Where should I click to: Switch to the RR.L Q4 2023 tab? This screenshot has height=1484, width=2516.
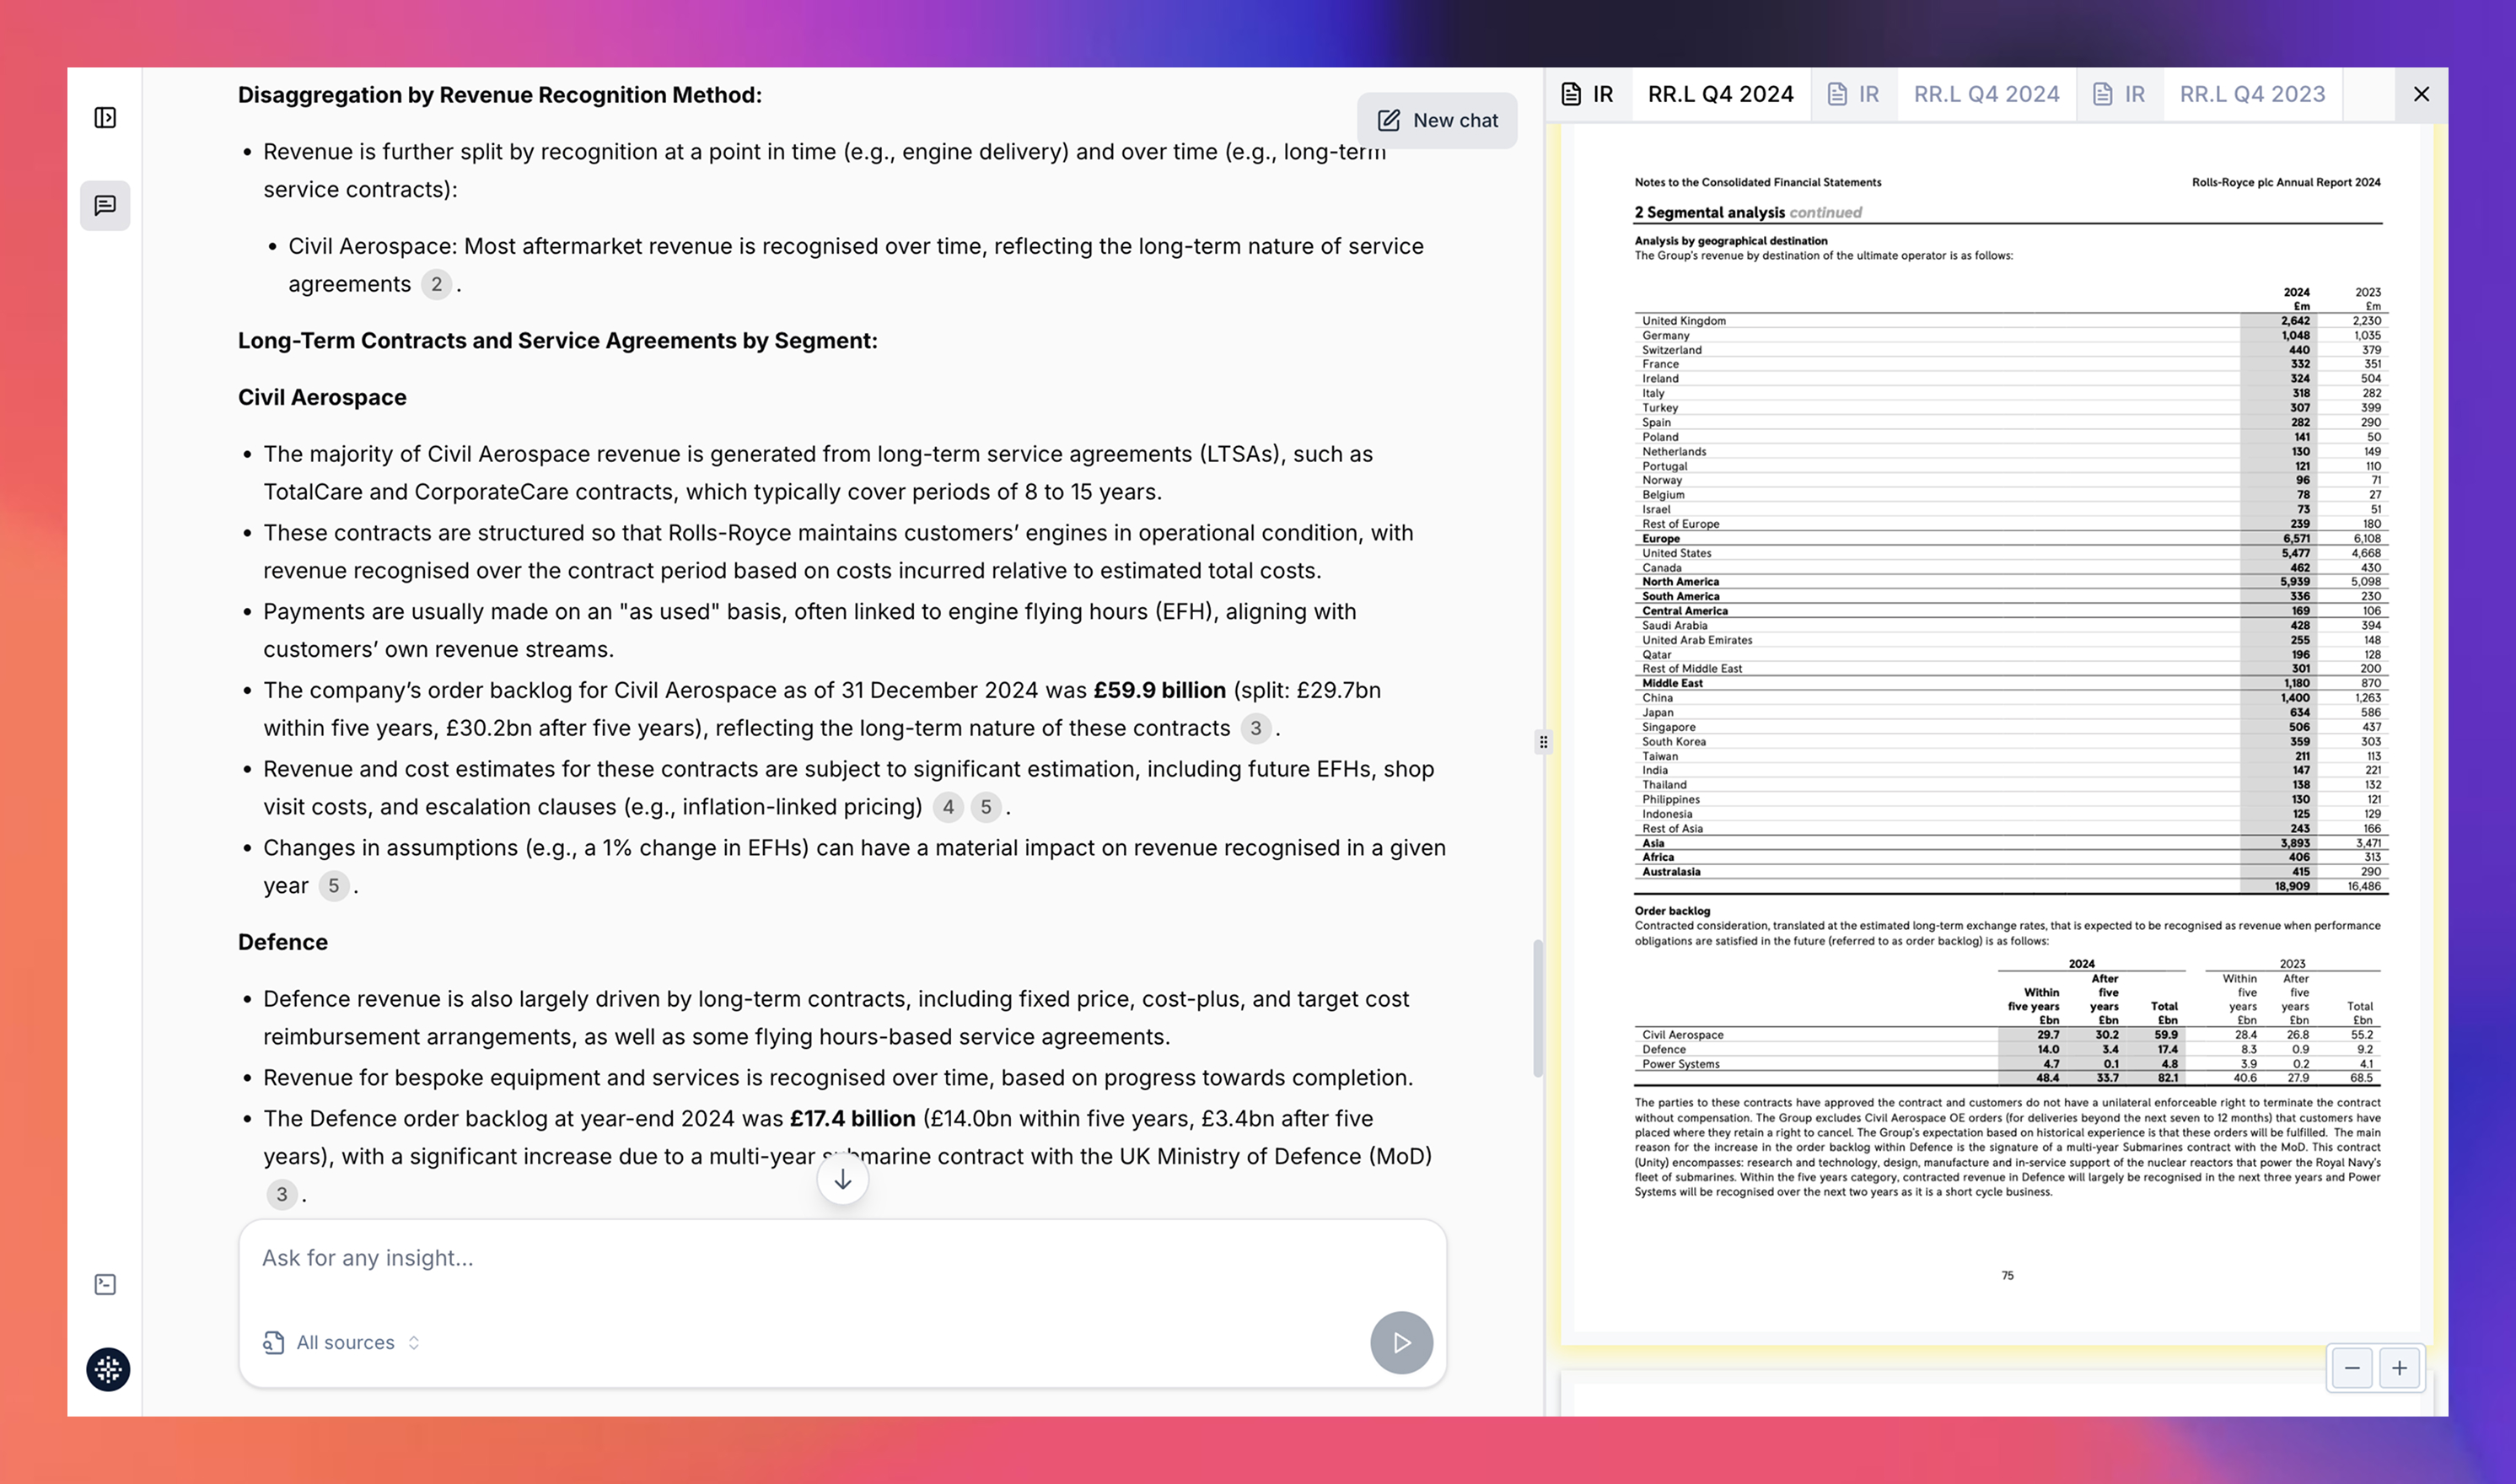click(2252, 94)
